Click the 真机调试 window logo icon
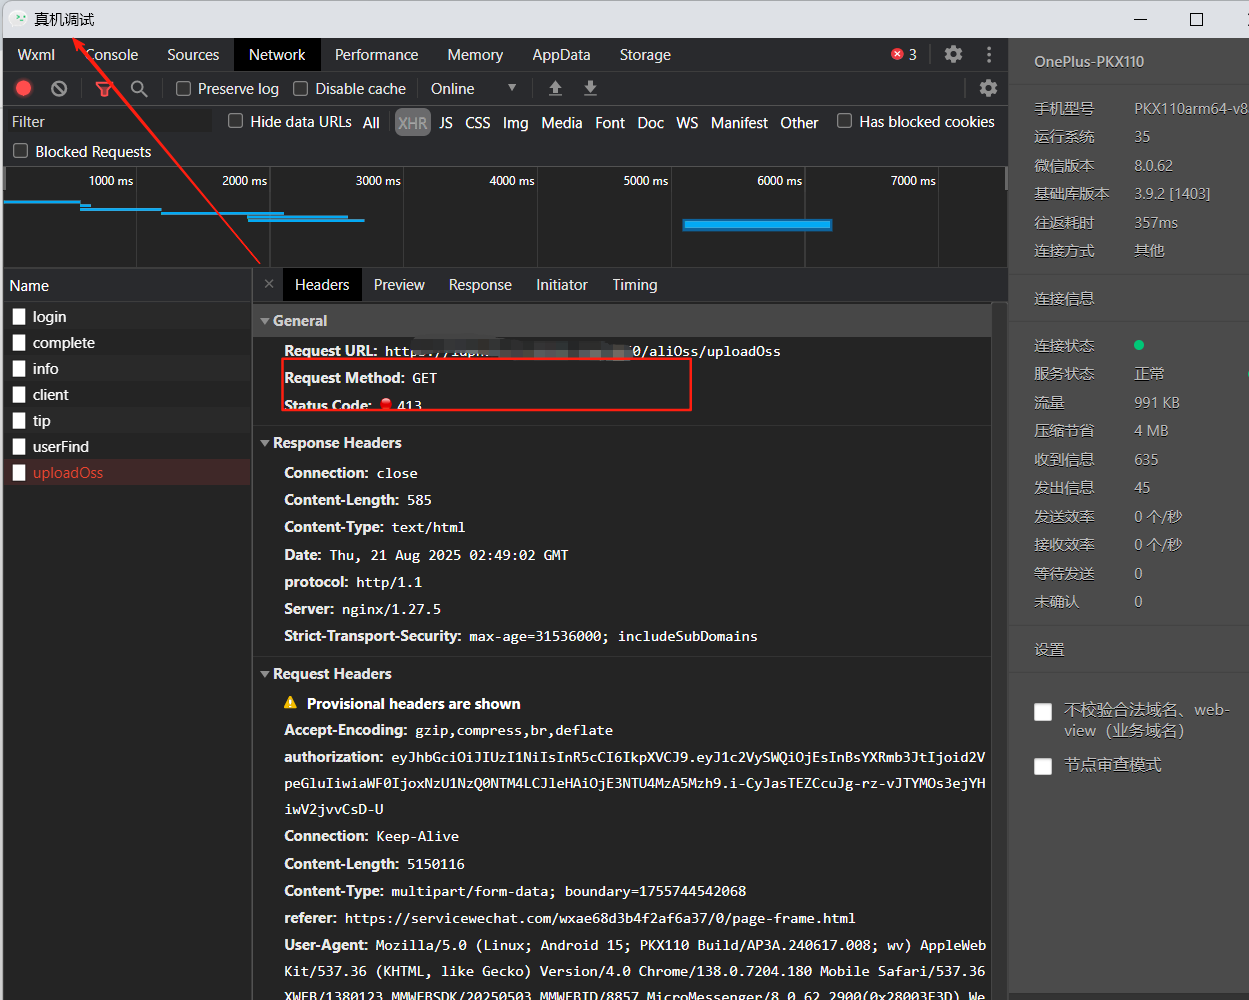The height and width of the screenshot is (1000, 1249). pos(18,19)
